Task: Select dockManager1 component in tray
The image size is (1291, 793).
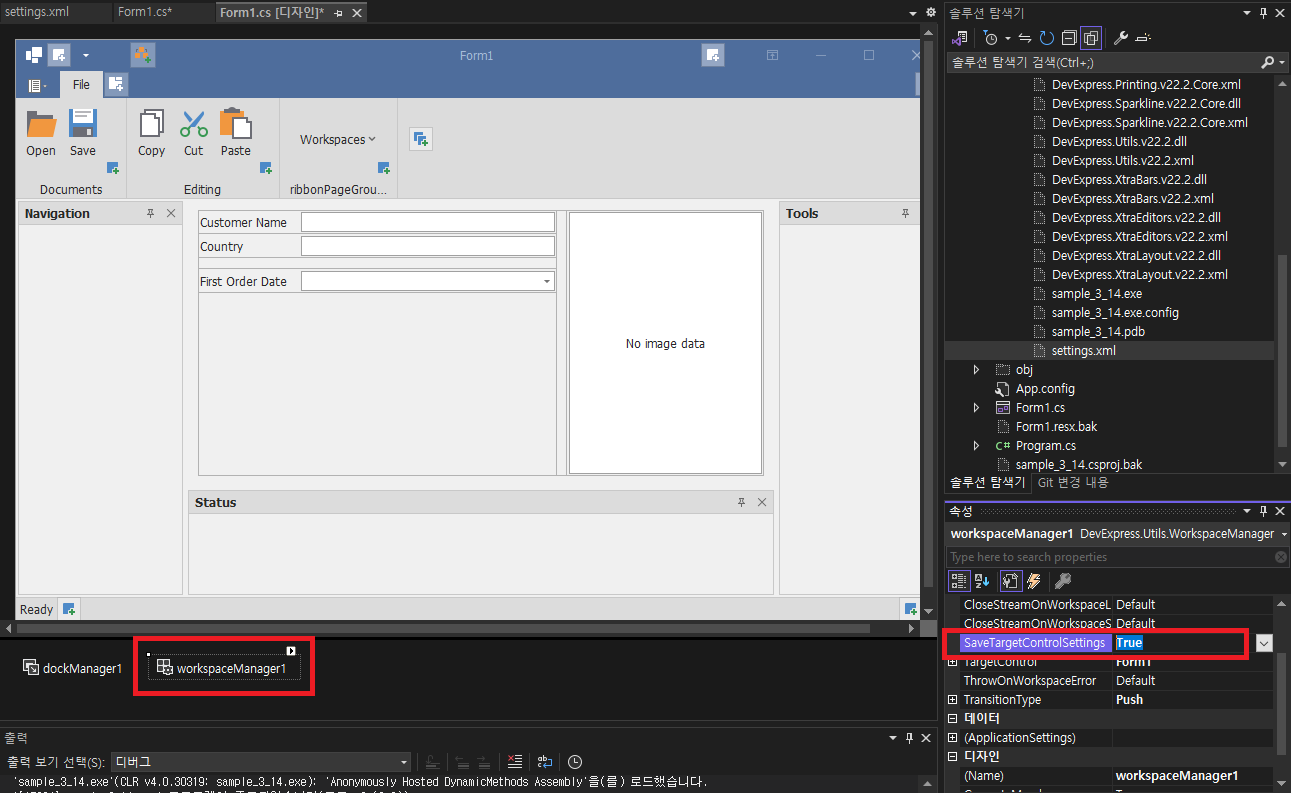Action: point(72,668)
